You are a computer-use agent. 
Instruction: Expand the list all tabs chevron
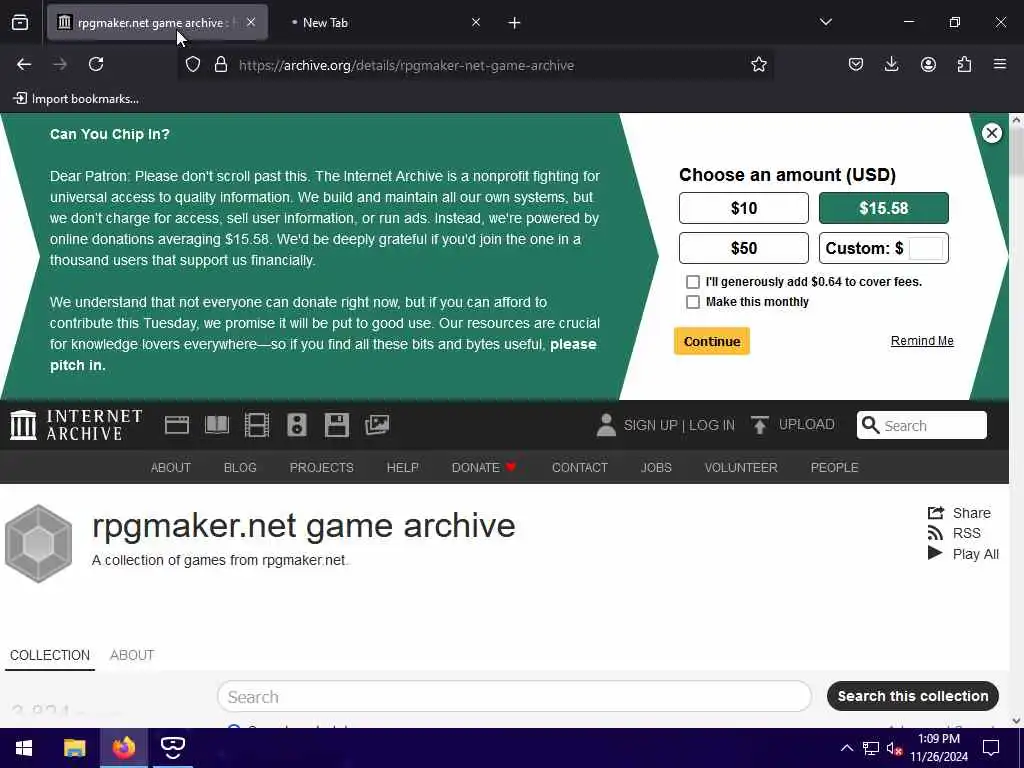[825, 22]
